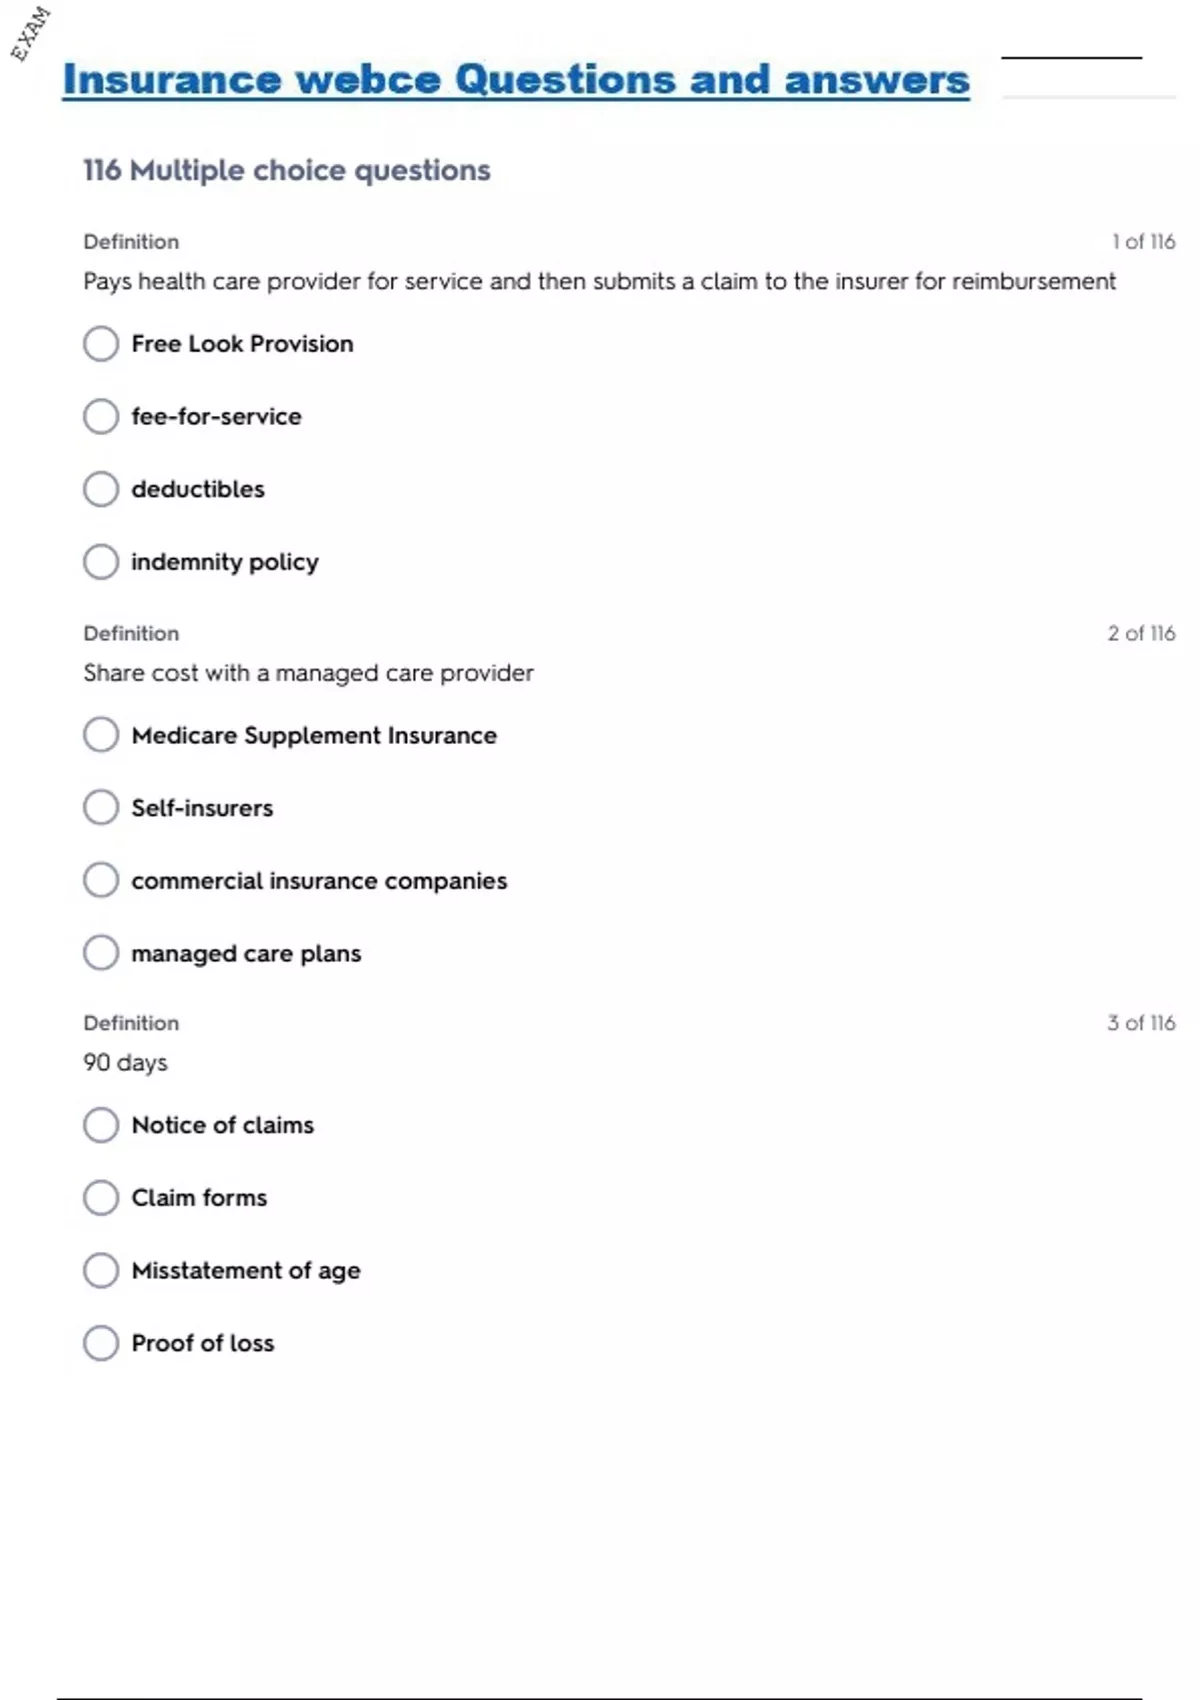Select the deductibles radio button
This screenshot has height=1700, width=1200.
[101, 489]
